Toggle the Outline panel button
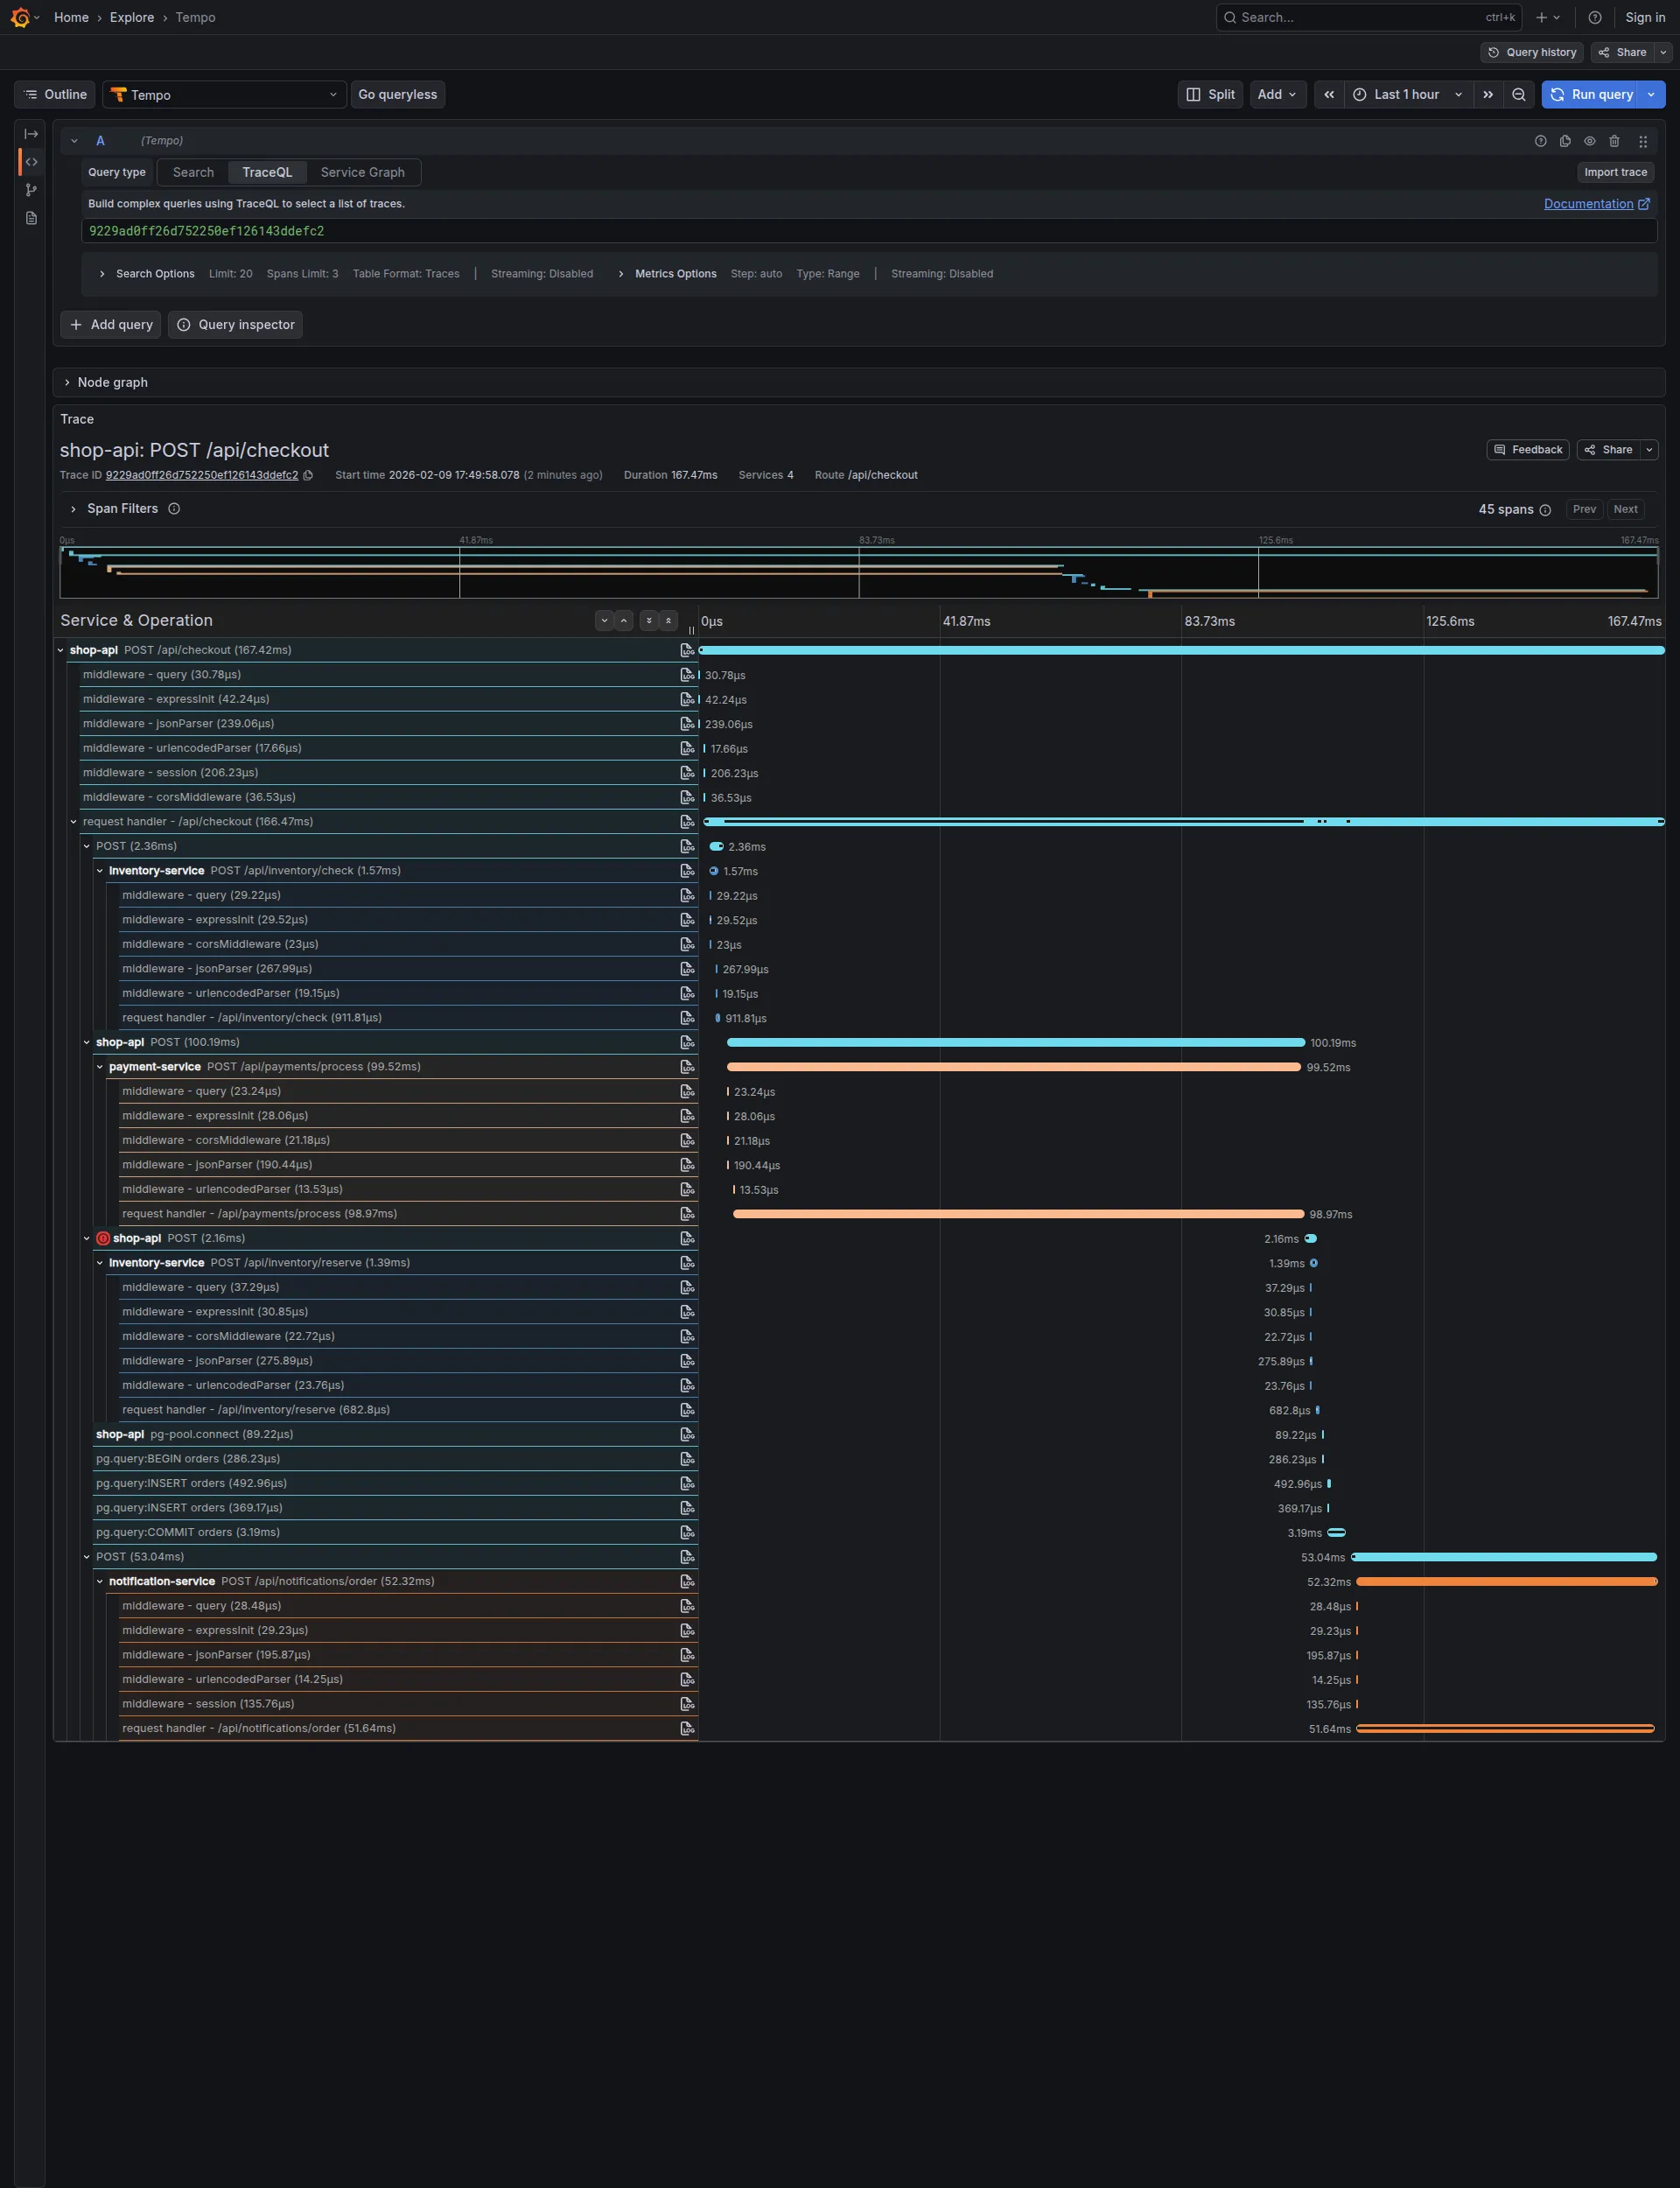 coord(55,94)
